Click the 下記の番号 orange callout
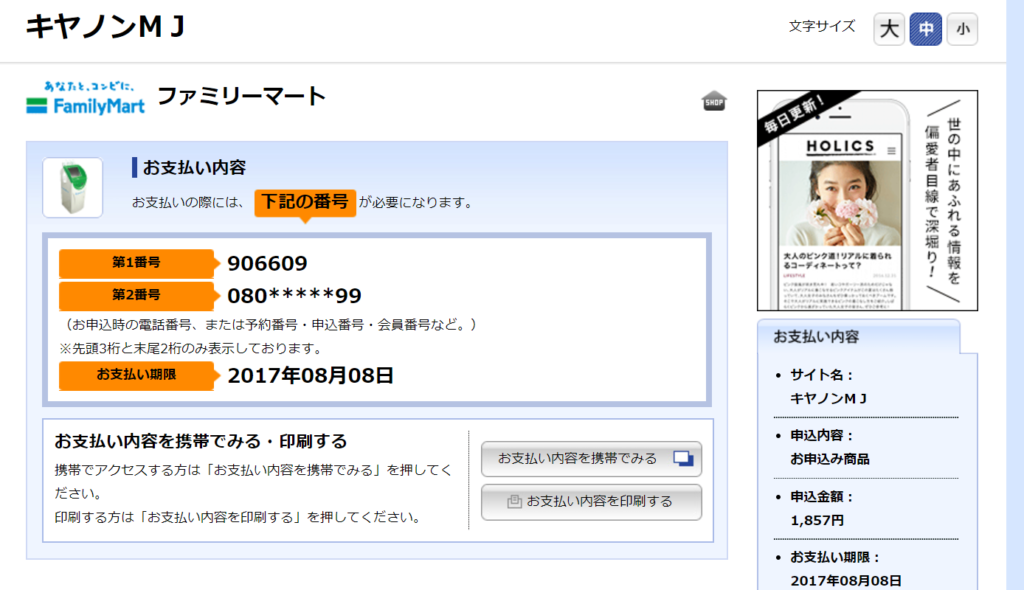The image size is (1024, 590). tap(305, 202)
